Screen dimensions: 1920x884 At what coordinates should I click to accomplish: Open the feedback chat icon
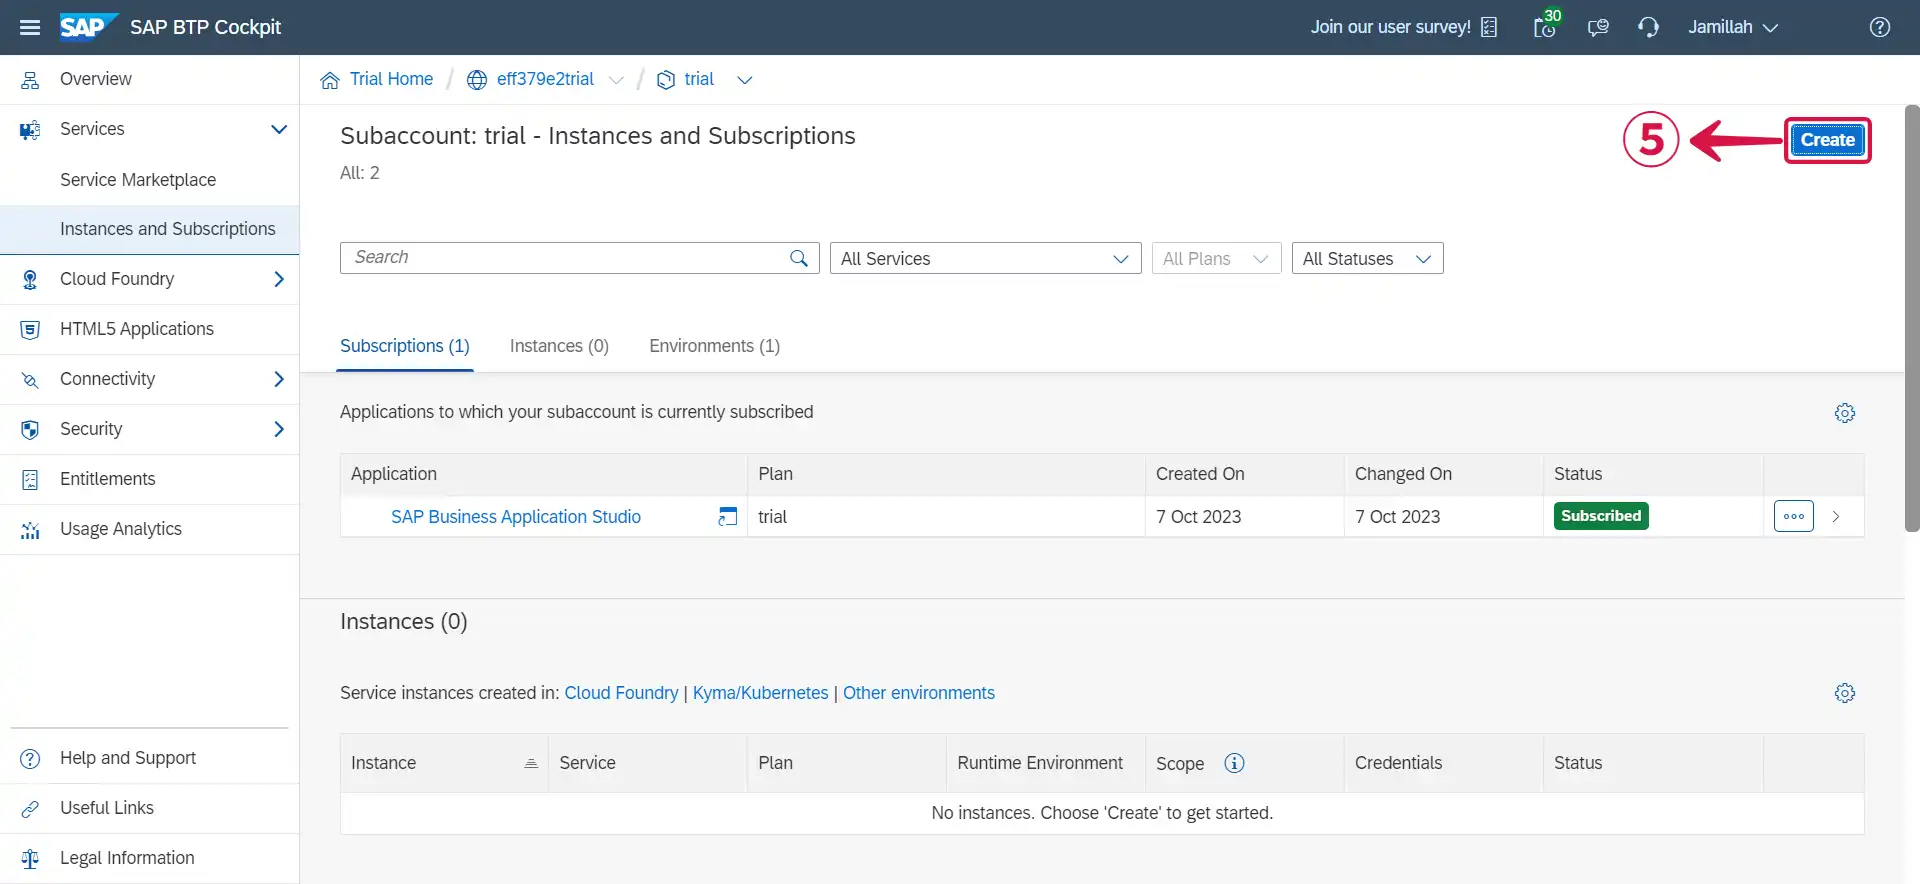coord(1598,27)
